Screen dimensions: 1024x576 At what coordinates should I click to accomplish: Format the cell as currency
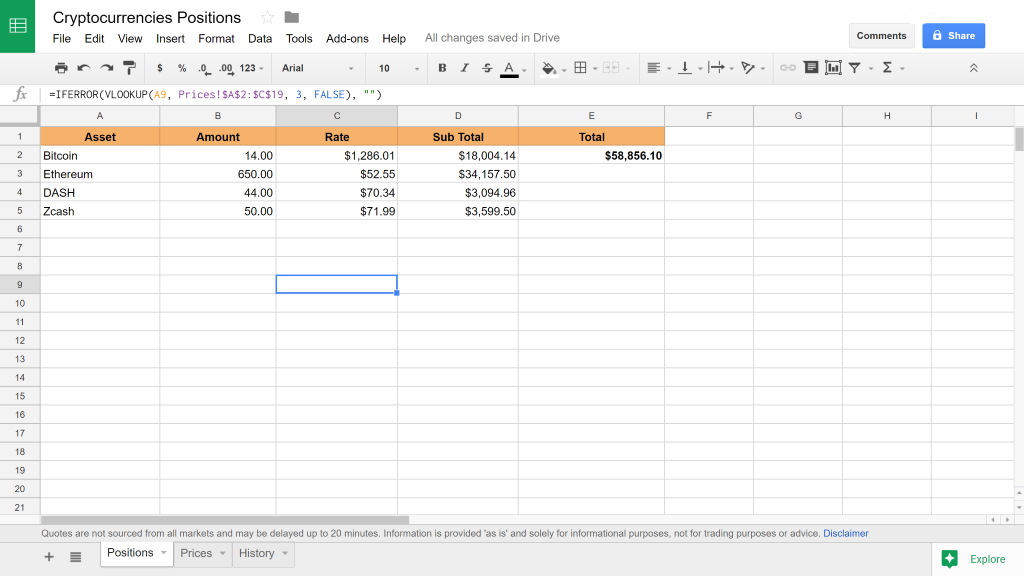[159, 68]
